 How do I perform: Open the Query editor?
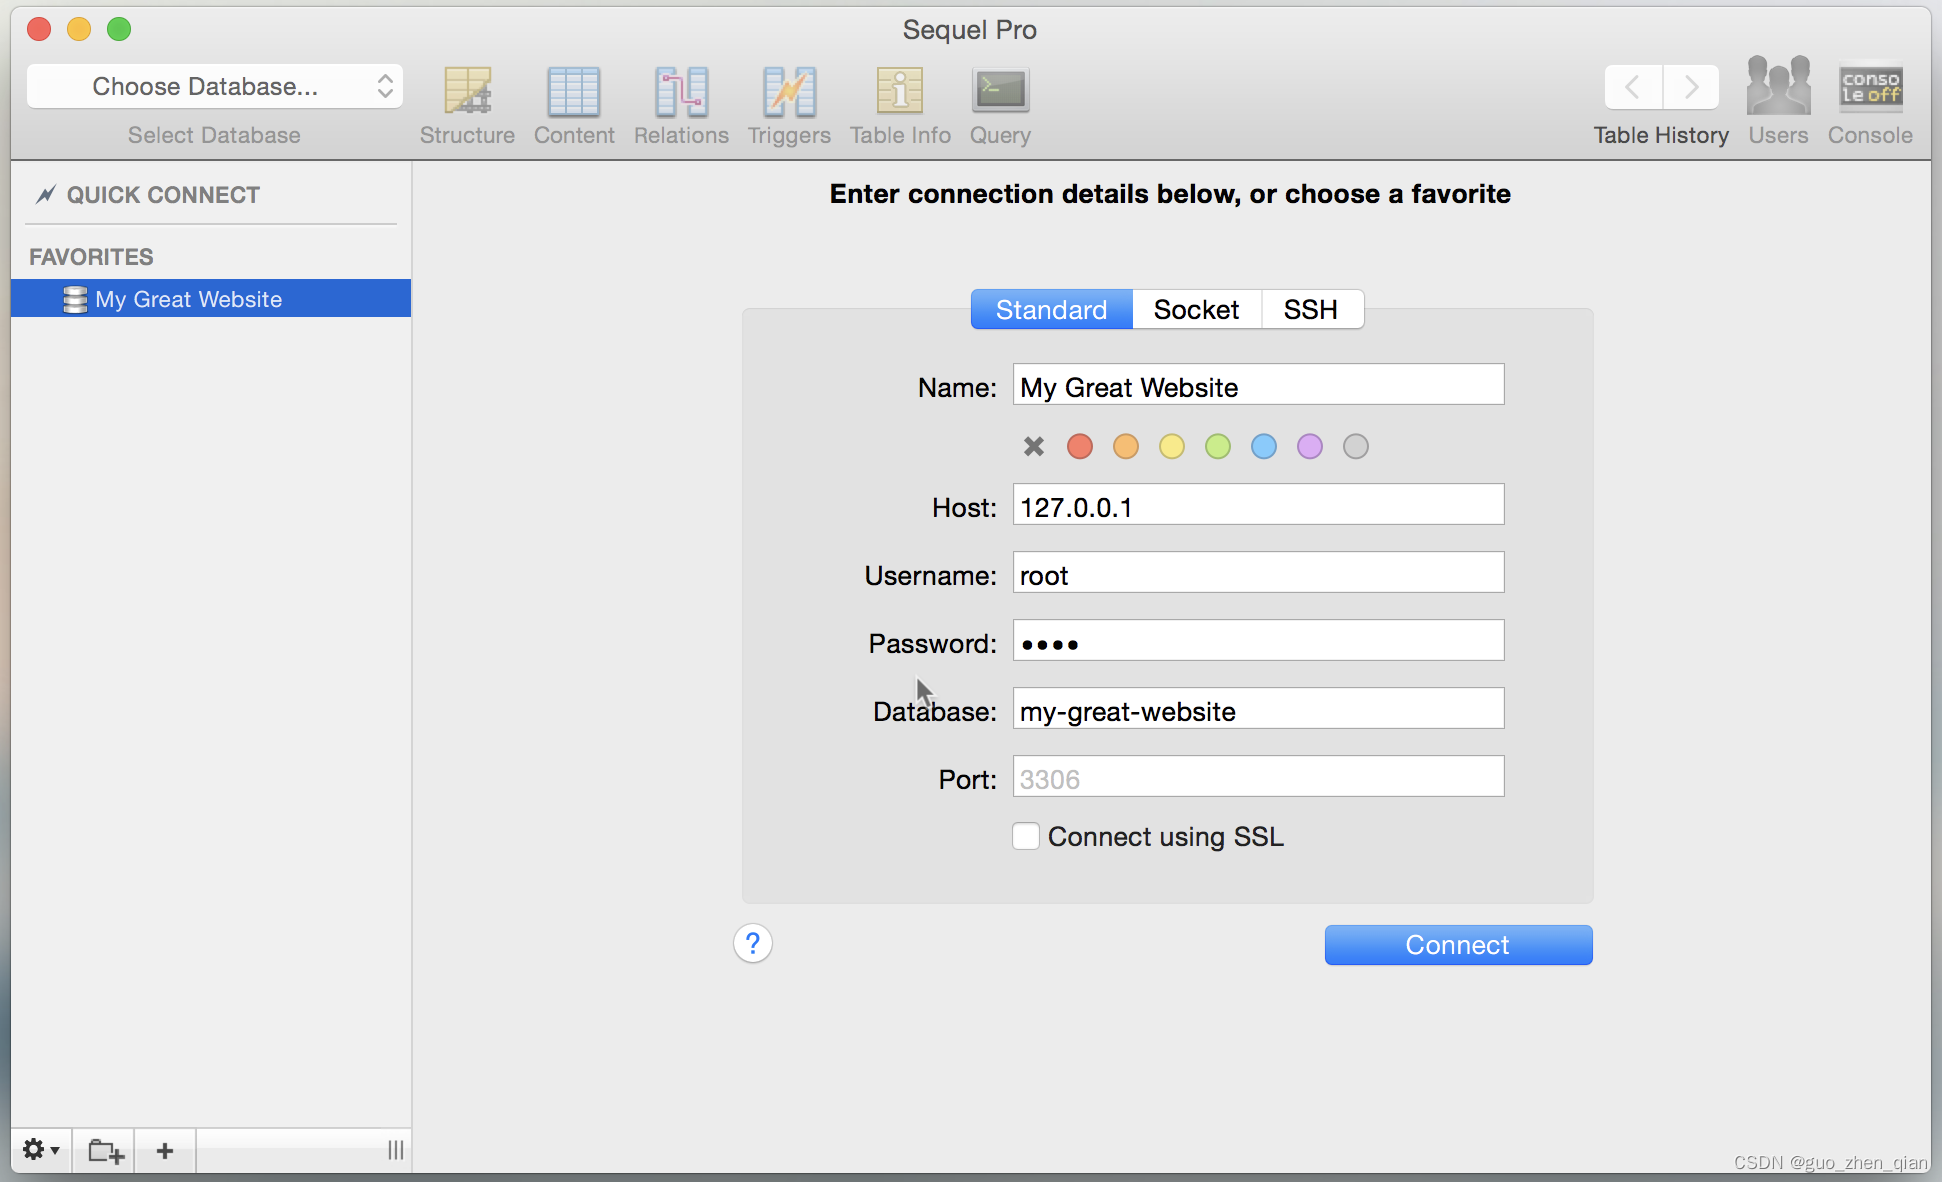1000,107
